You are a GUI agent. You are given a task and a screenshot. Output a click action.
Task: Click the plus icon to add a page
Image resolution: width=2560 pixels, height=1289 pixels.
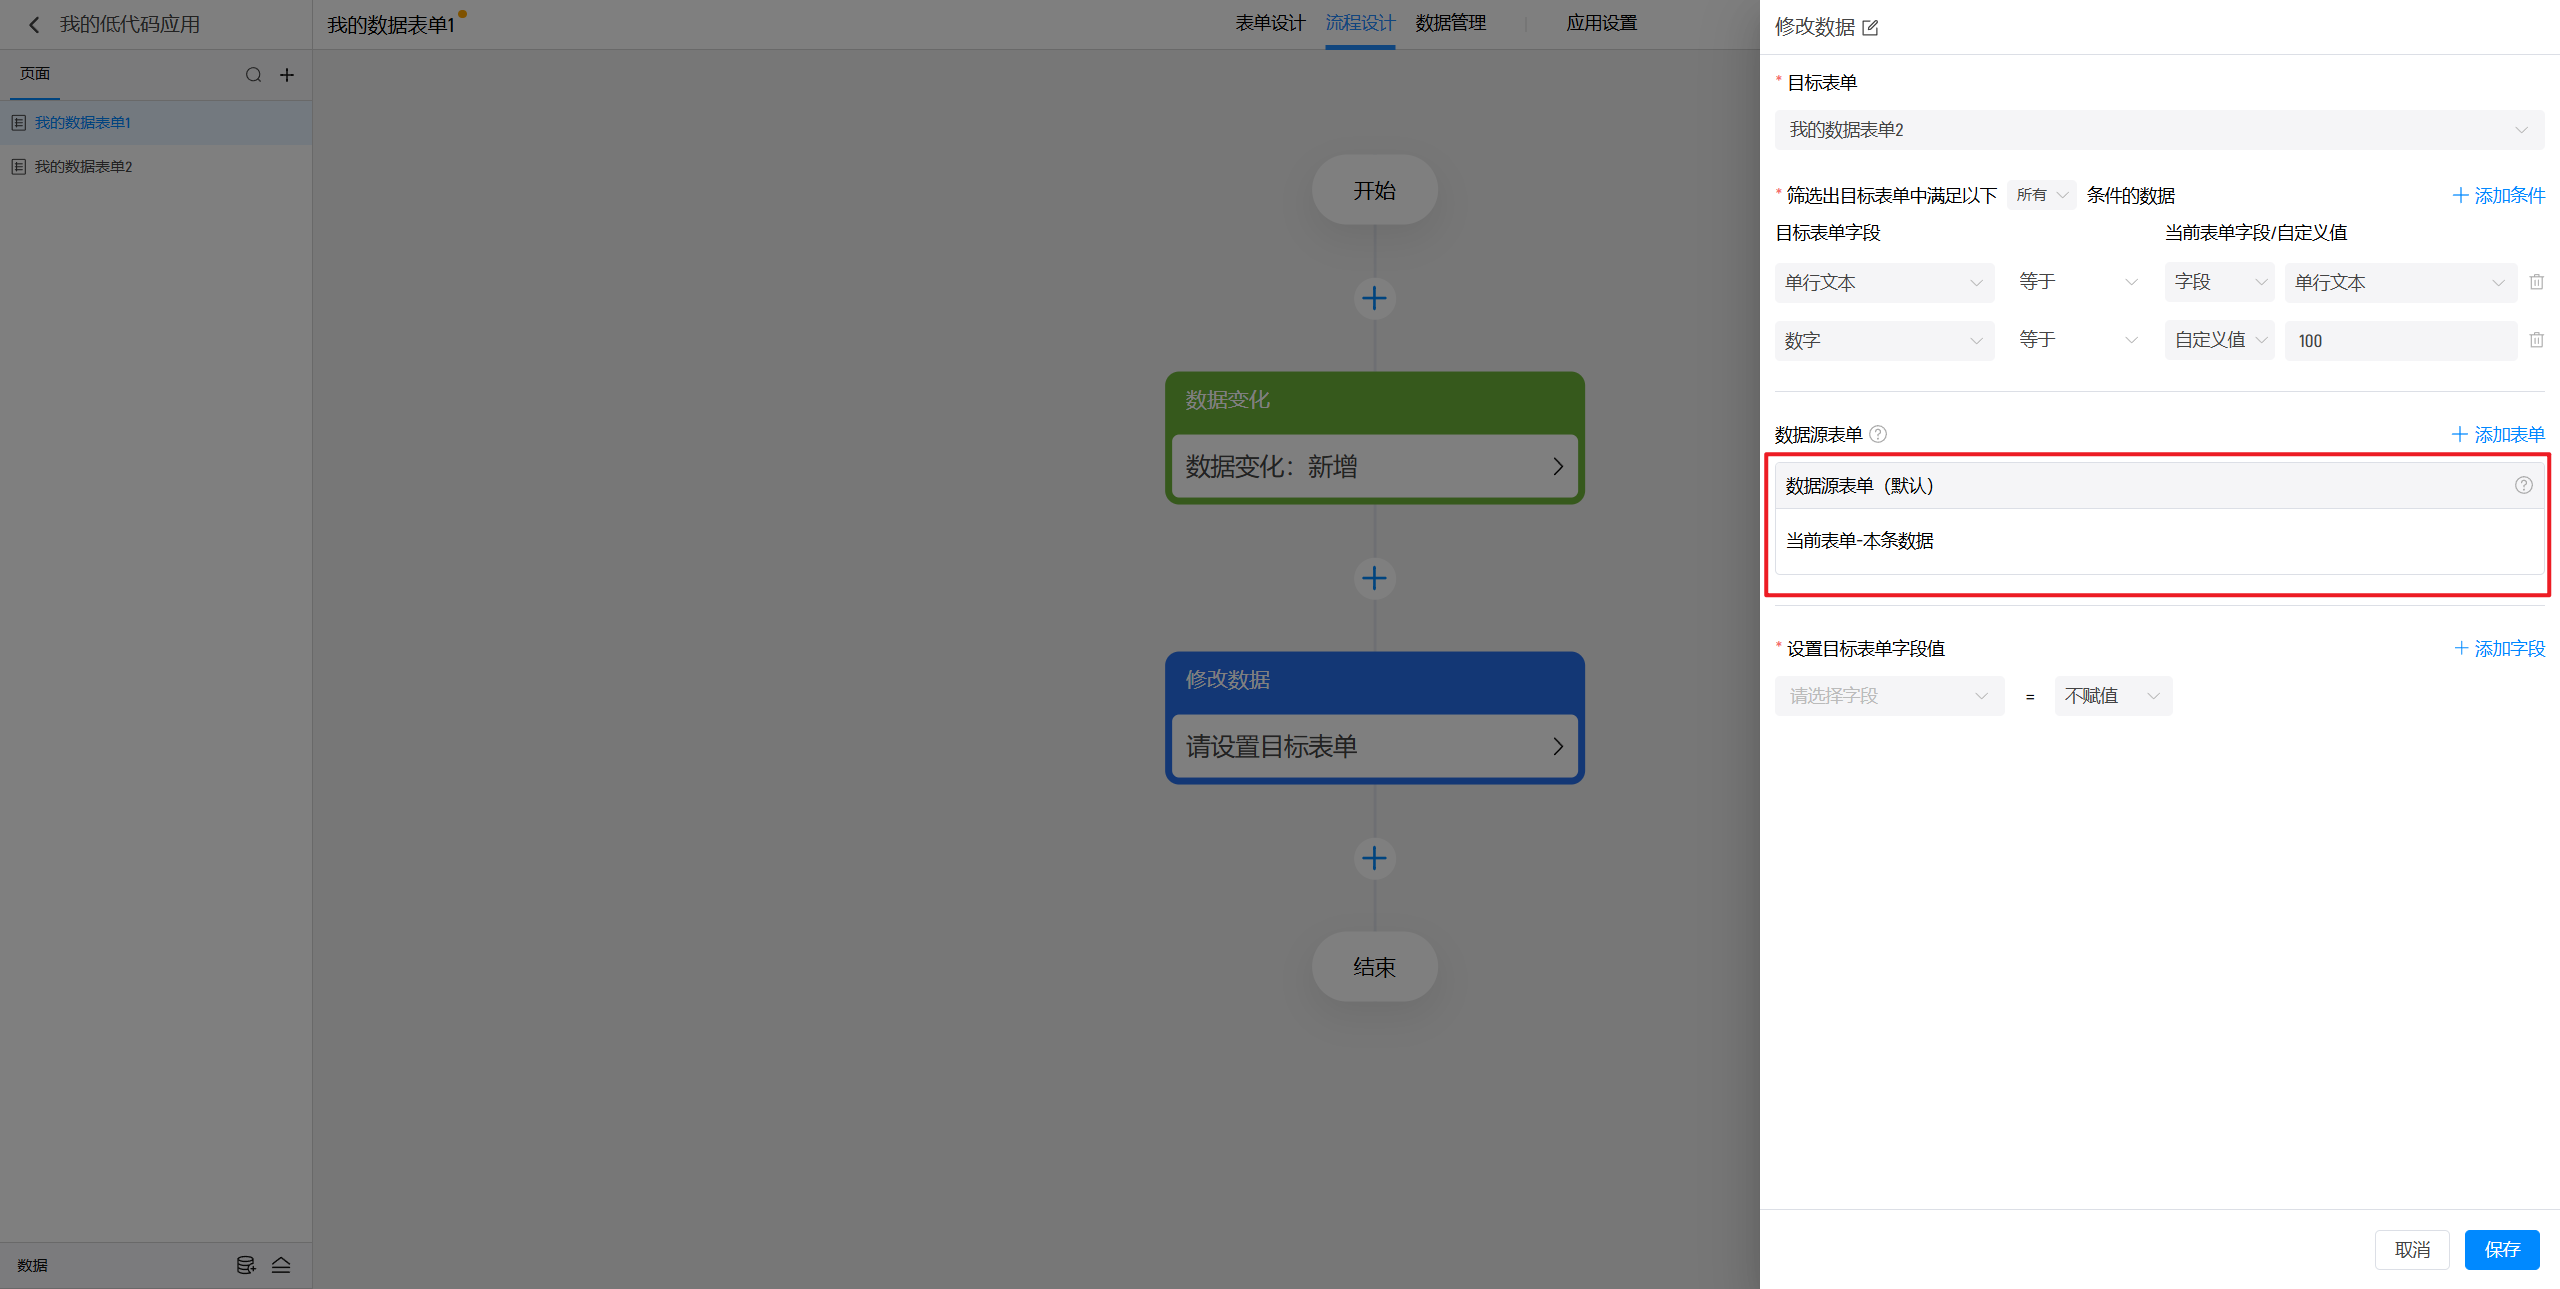[287, 75]
